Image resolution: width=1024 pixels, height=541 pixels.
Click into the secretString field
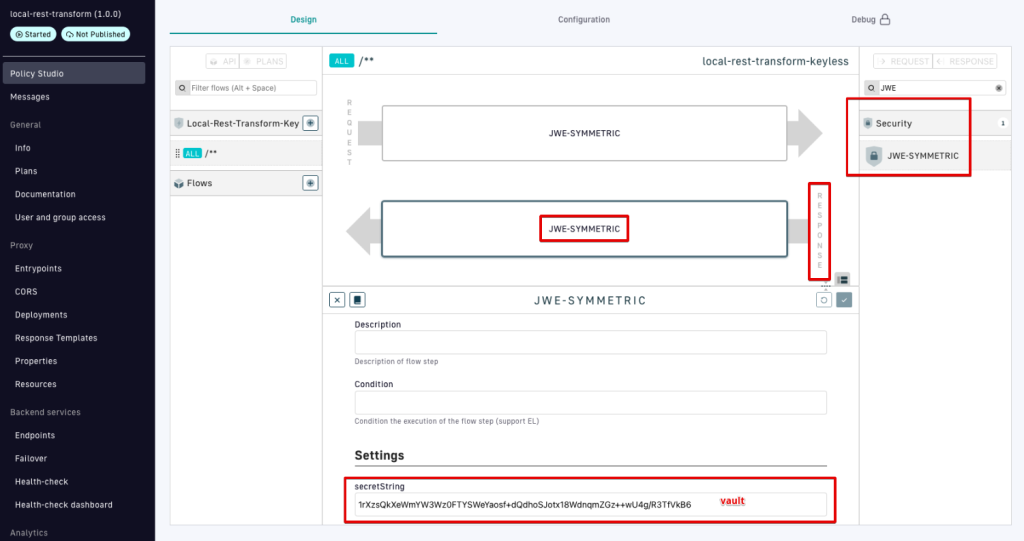click(590, 504)
